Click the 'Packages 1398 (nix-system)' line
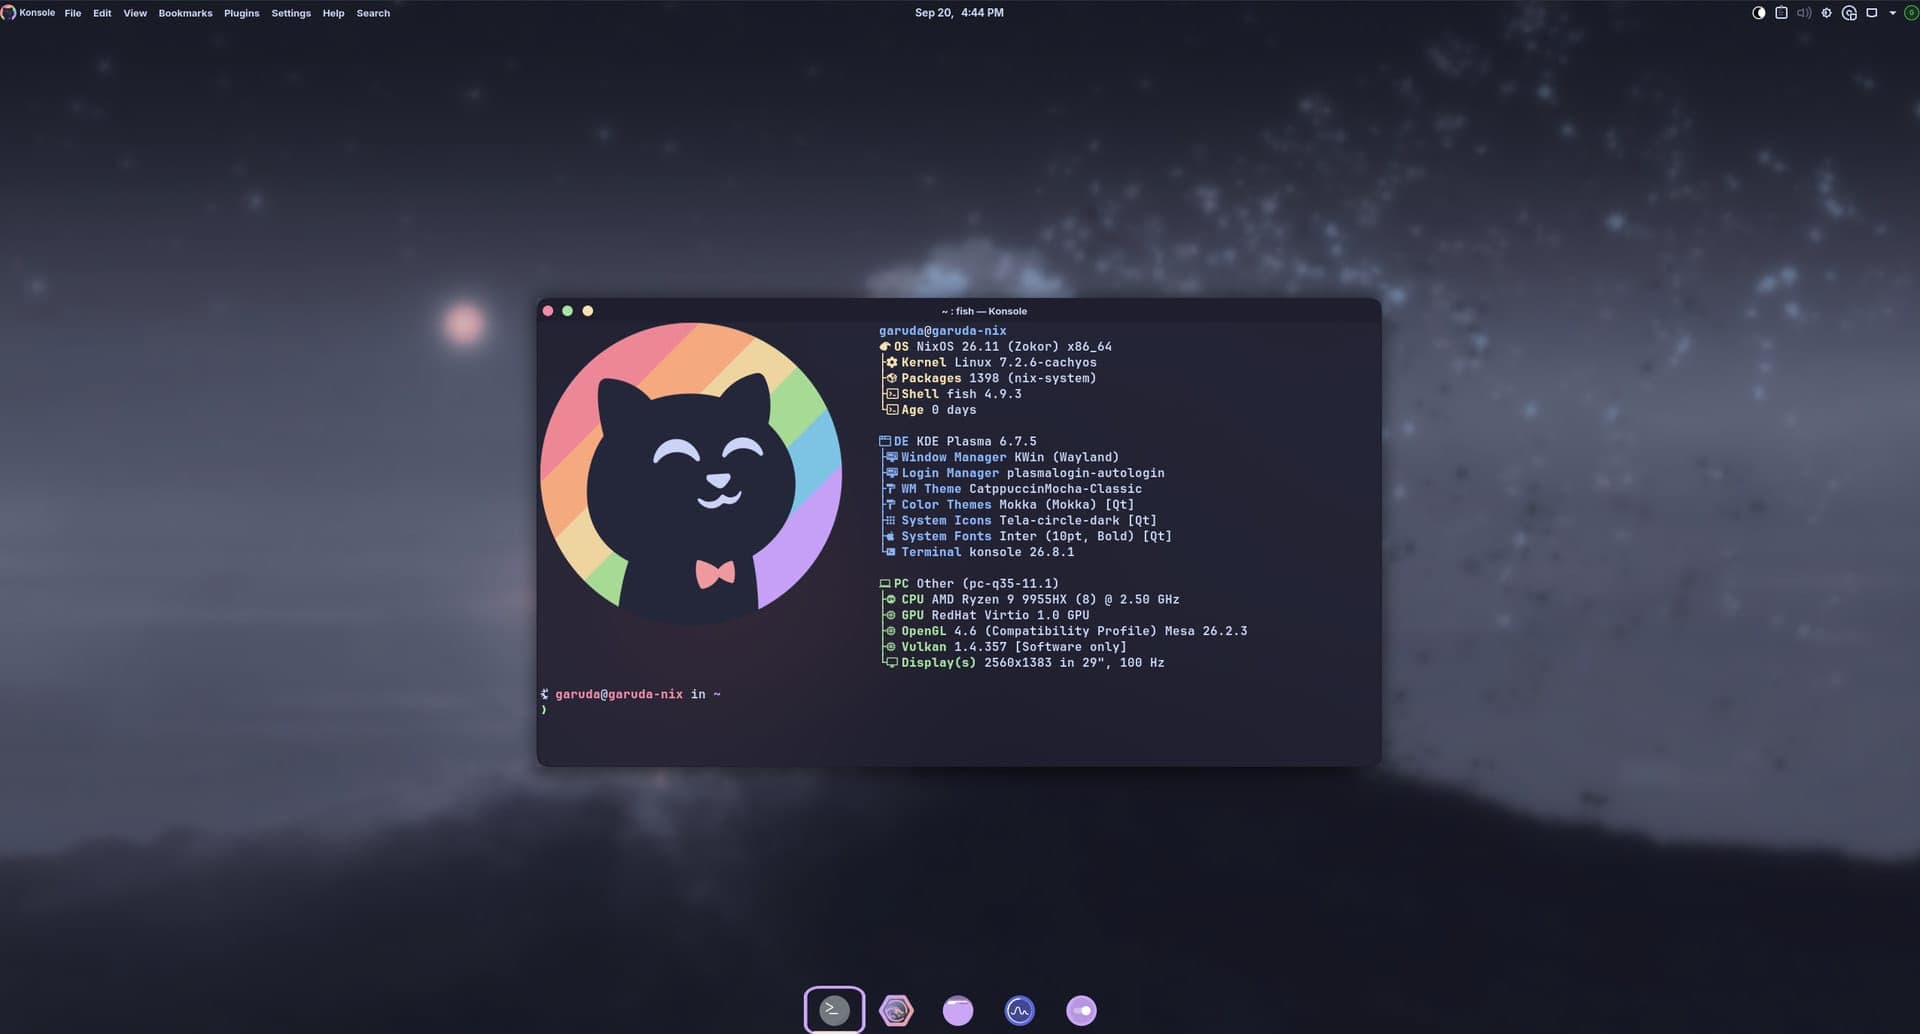Image resolution: width=1920 pixels, height=1034 pixels. tap(990, 378)
